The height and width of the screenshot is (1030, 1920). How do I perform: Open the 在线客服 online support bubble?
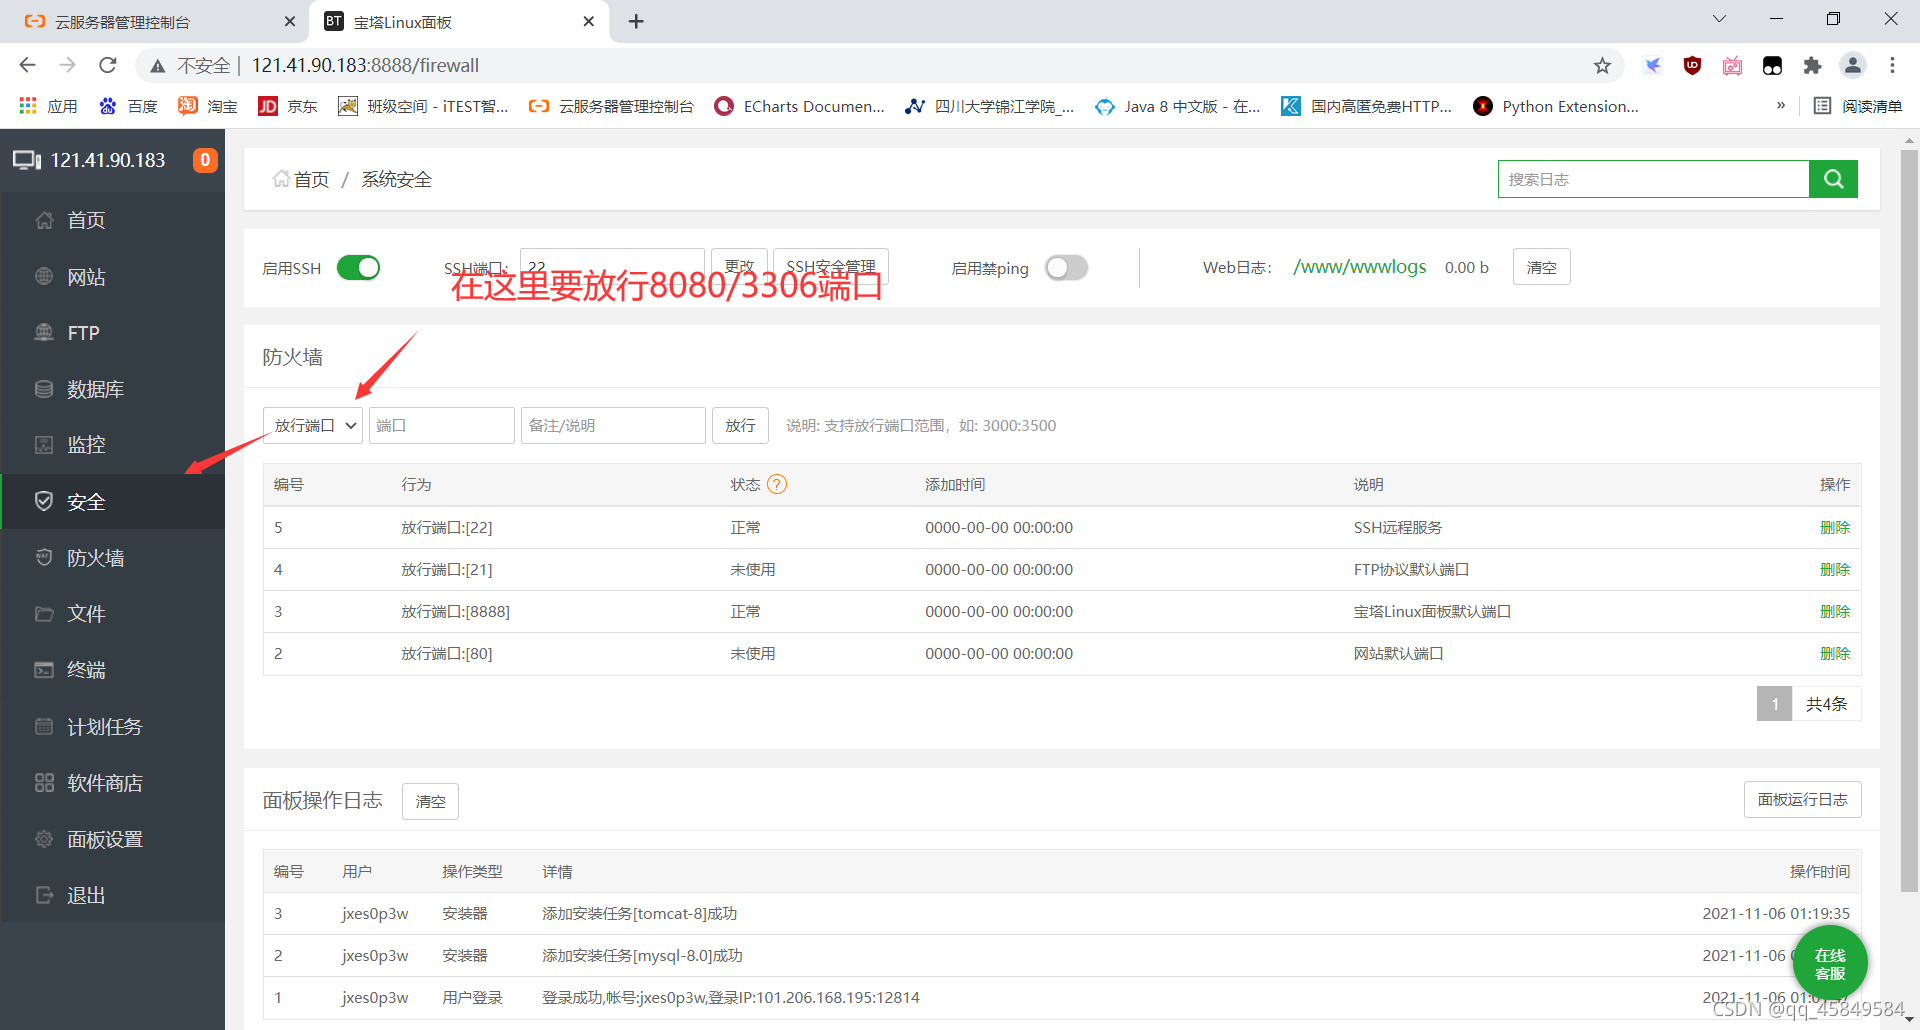coord(1830,964)
